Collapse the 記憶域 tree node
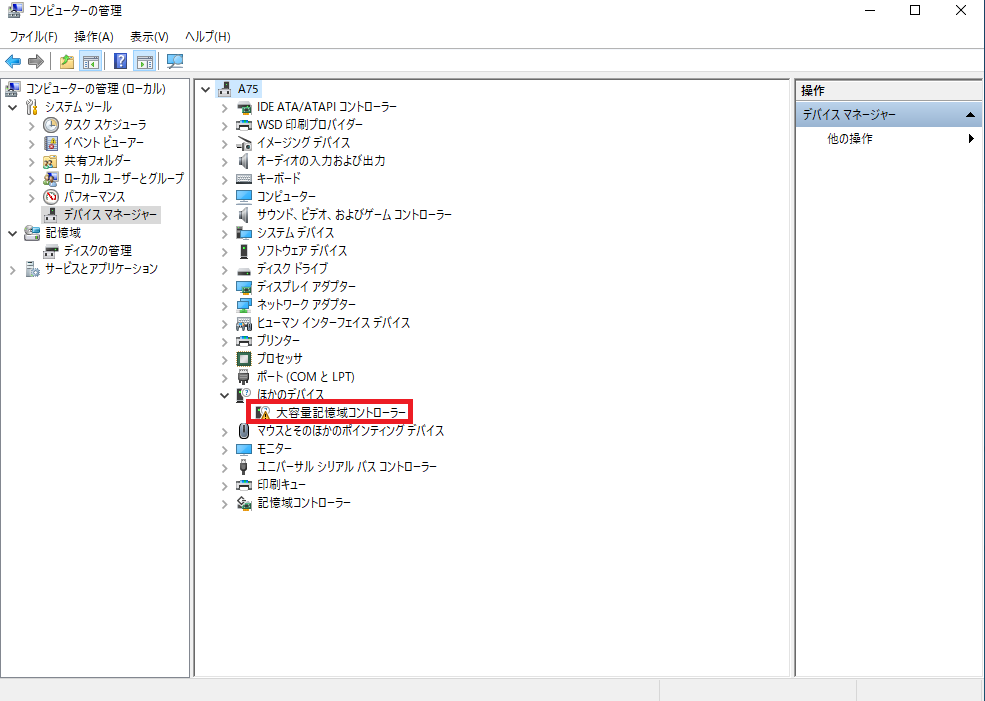985x701 pixels. point(13,234)
